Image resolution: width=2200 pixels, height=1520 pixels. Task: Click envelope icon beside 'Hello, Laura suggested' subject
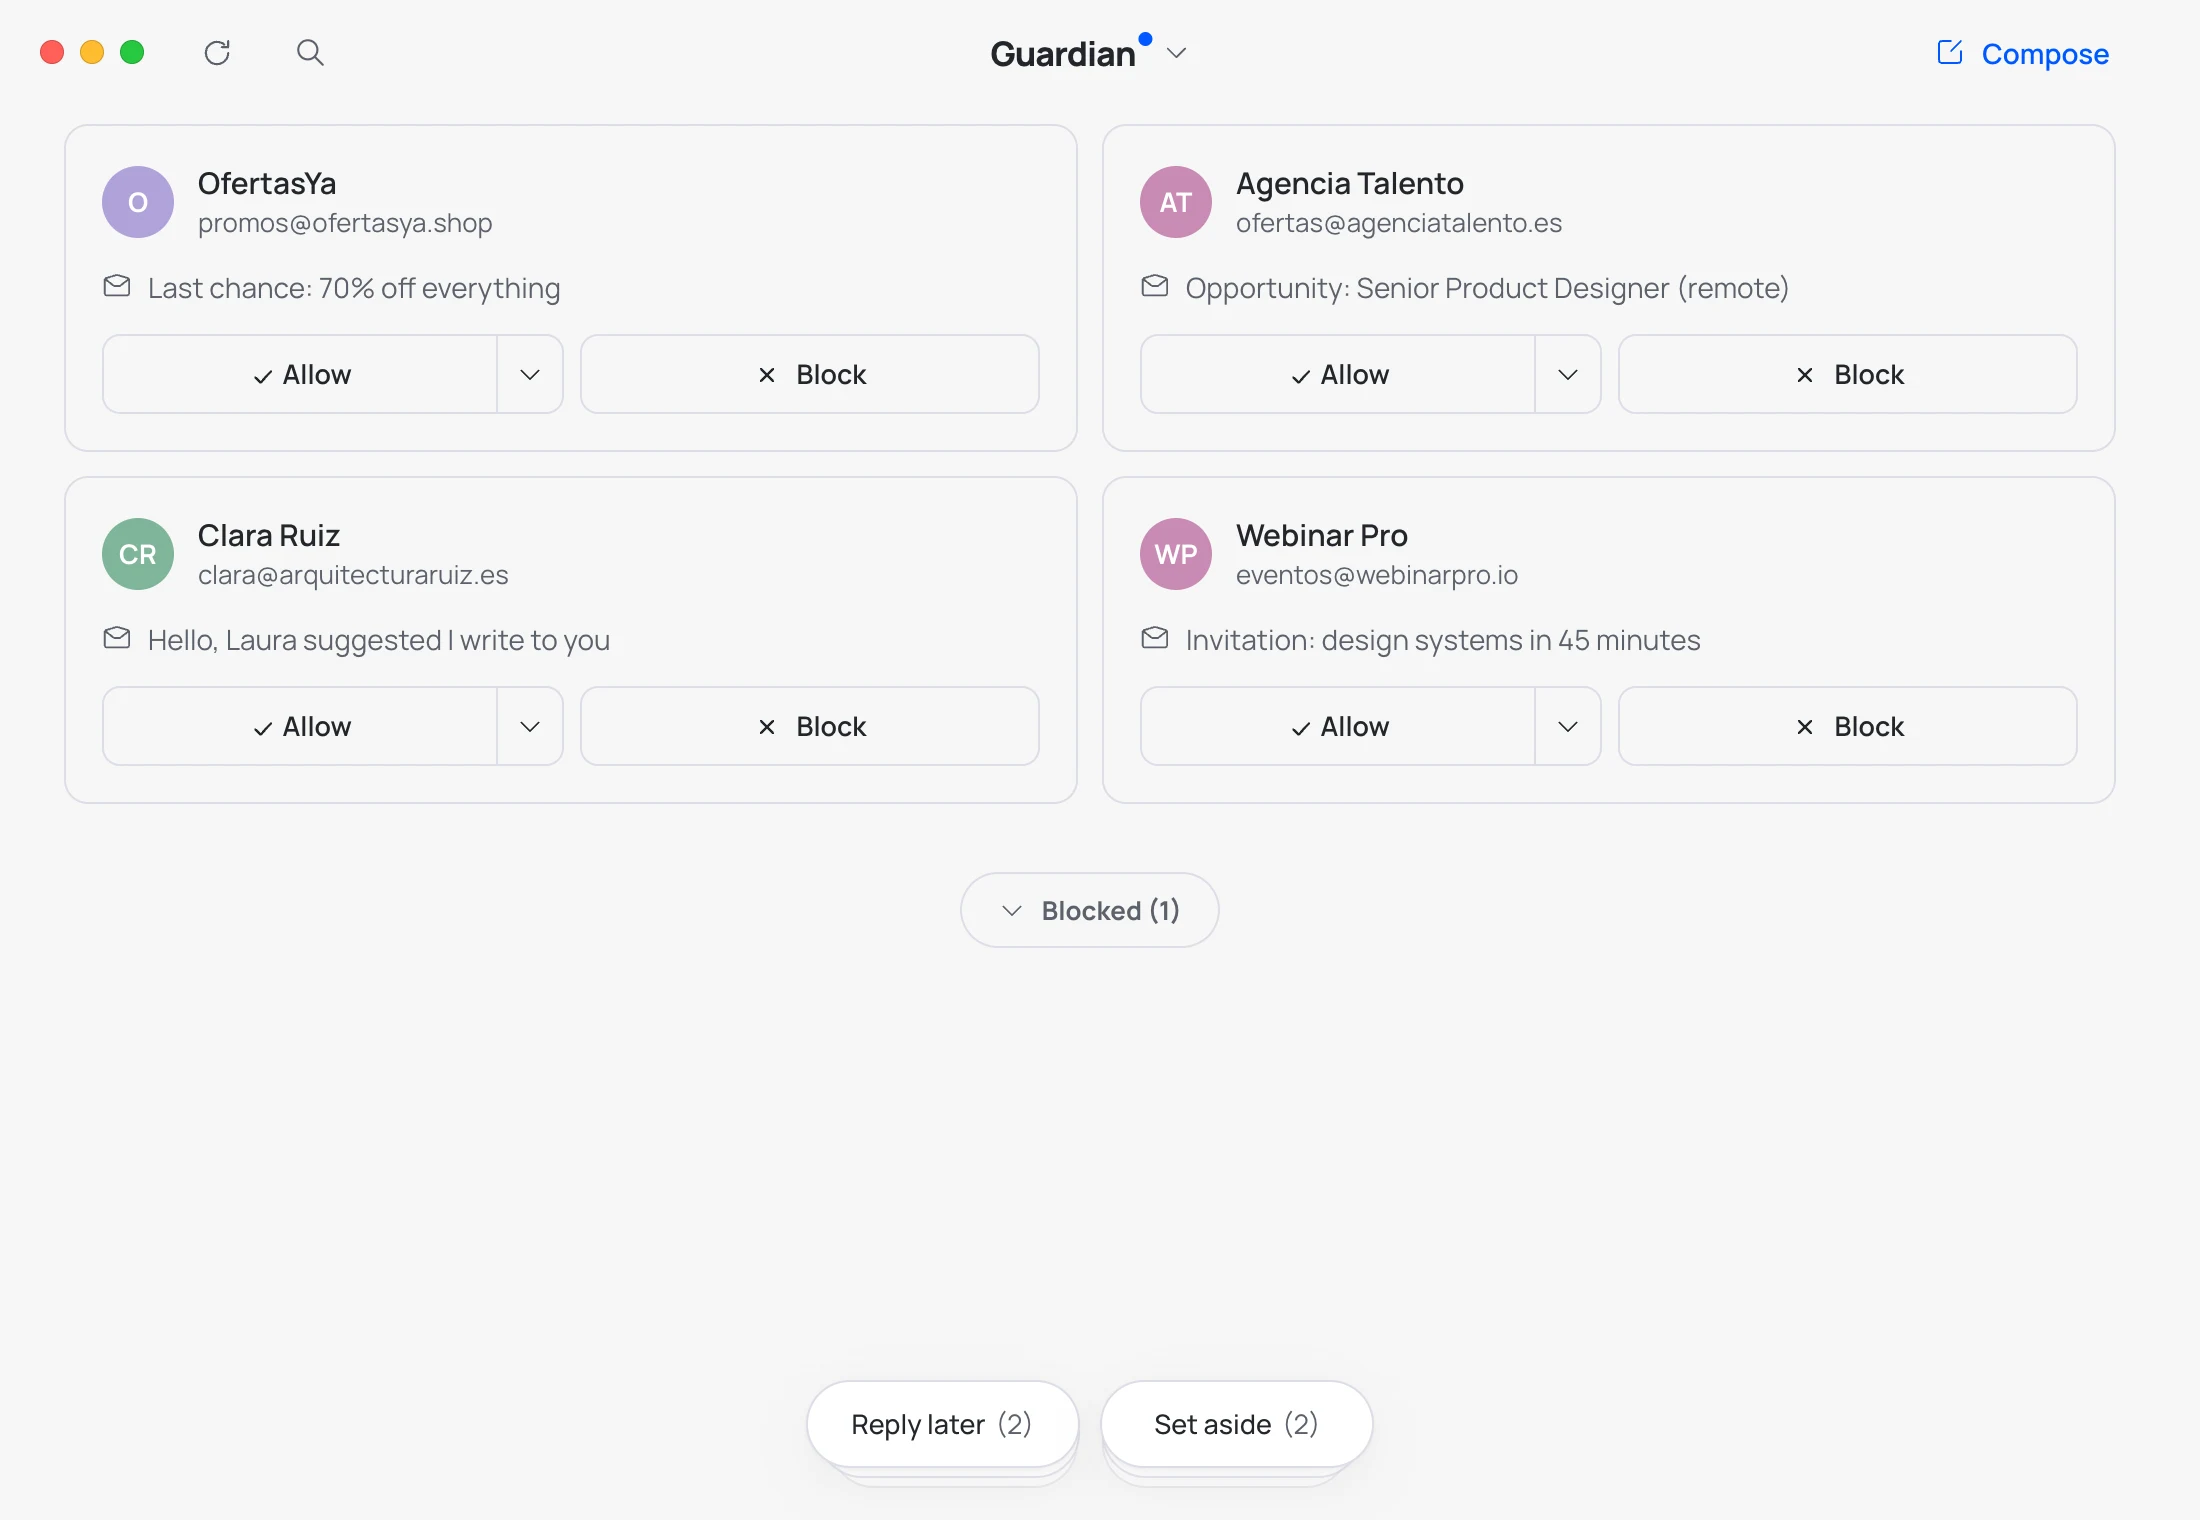(x=117, y=639)
